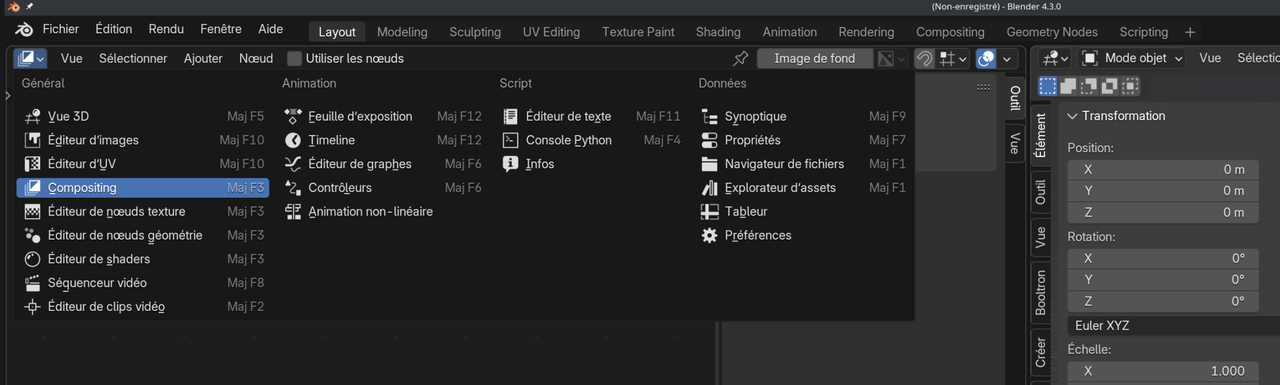Image resolution: width=1280 pixels, height=385 pixels.
Task: Select Vue 3D editor
Action: (143, 116)
